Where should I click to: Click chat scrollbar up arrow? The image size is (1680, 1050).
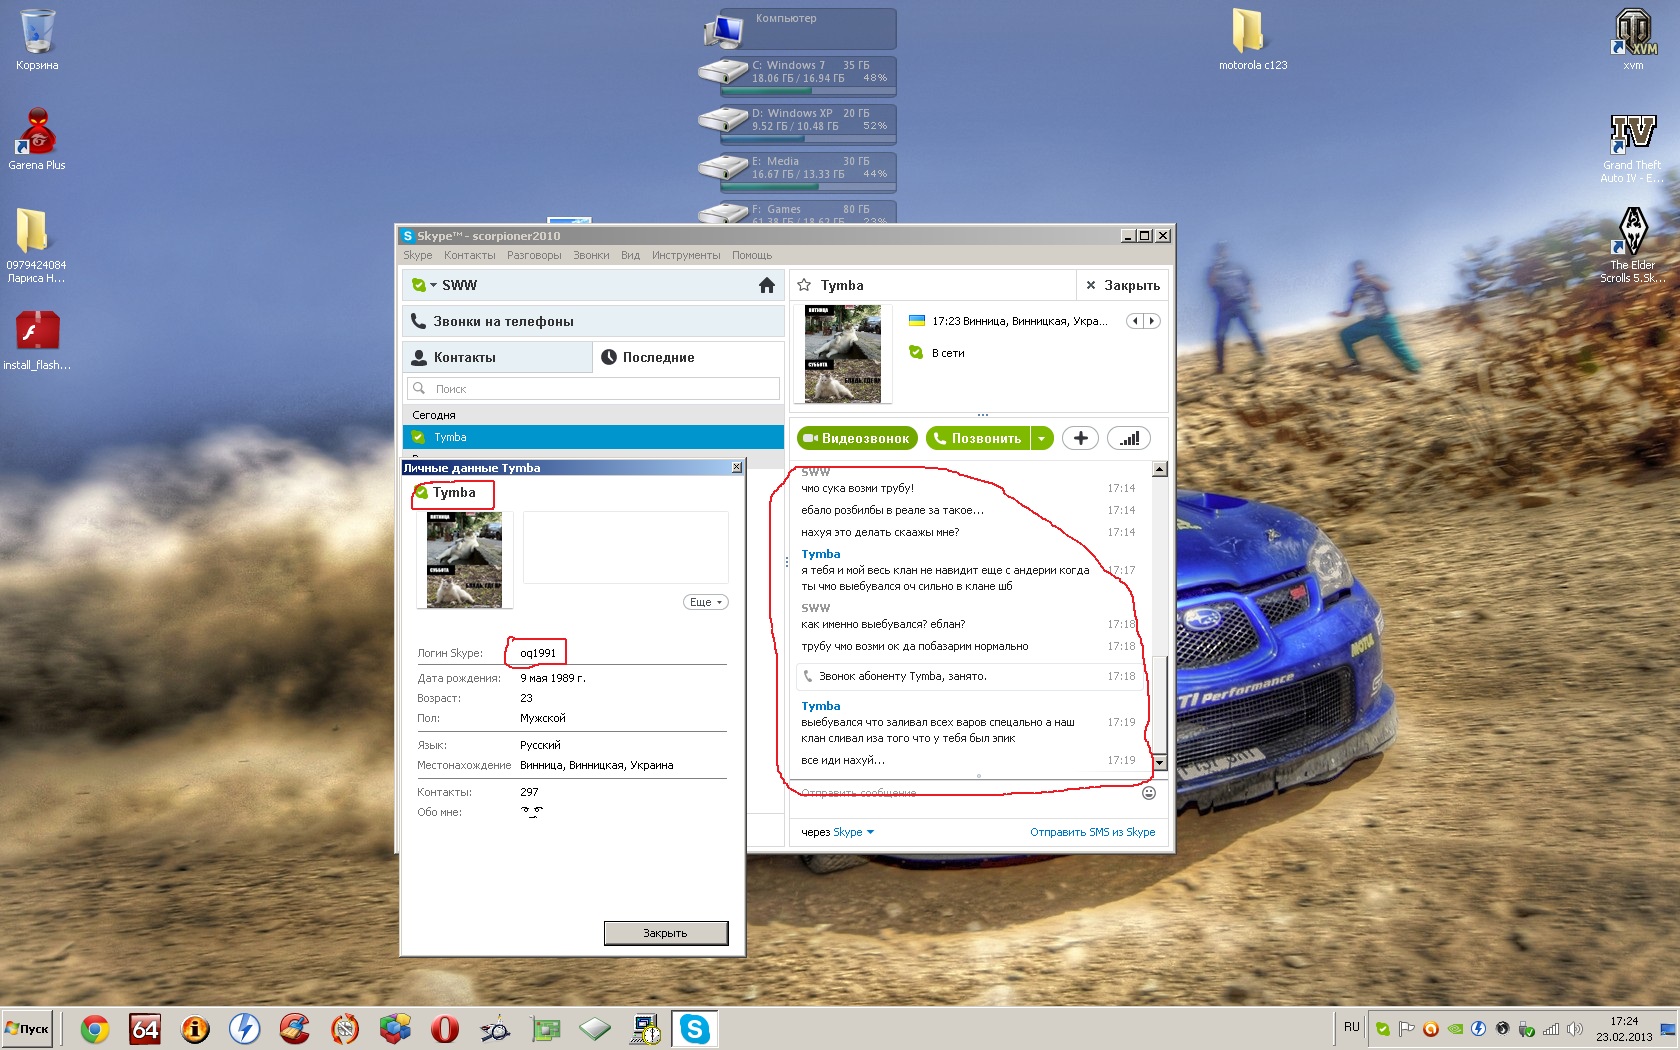pyautogui.click(x=1159, y=469)
